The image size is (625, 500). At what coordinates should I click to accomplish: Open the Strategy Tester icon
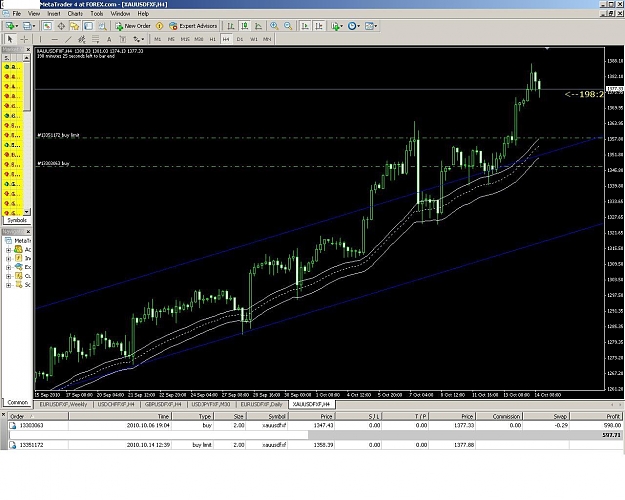[102, 26]
